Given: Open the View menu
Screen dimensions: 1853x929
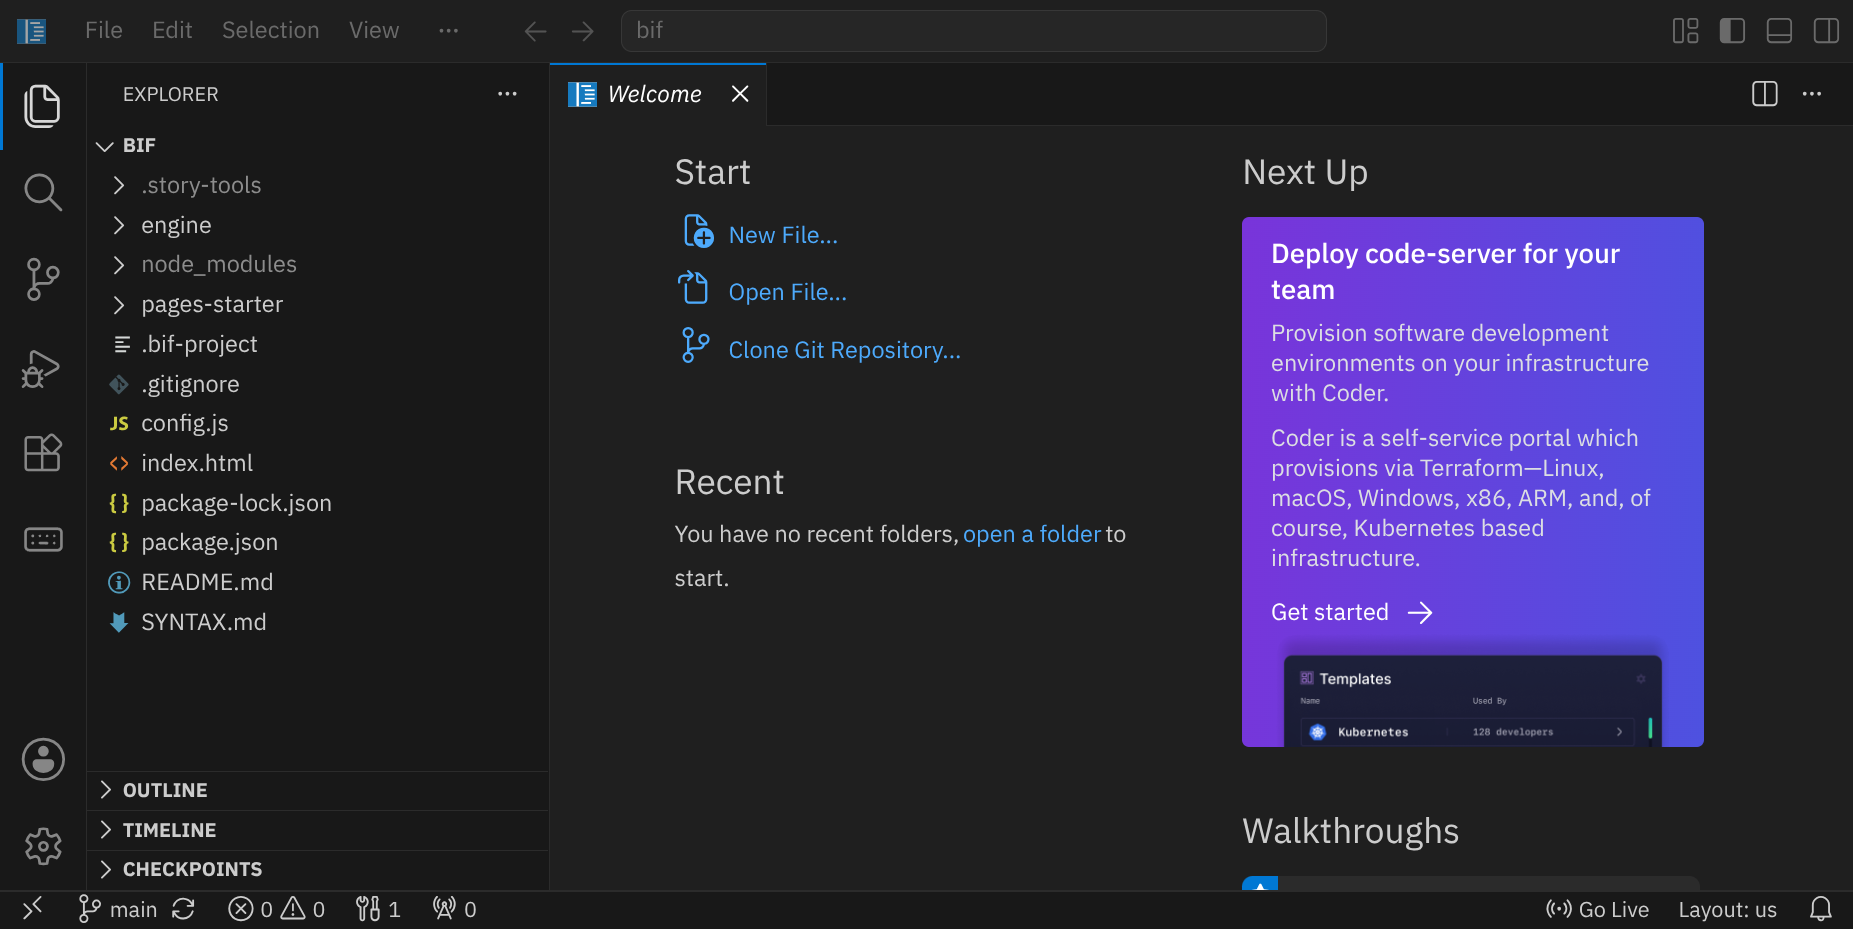Looking at the screenshot, I should (x=374, y=31).
